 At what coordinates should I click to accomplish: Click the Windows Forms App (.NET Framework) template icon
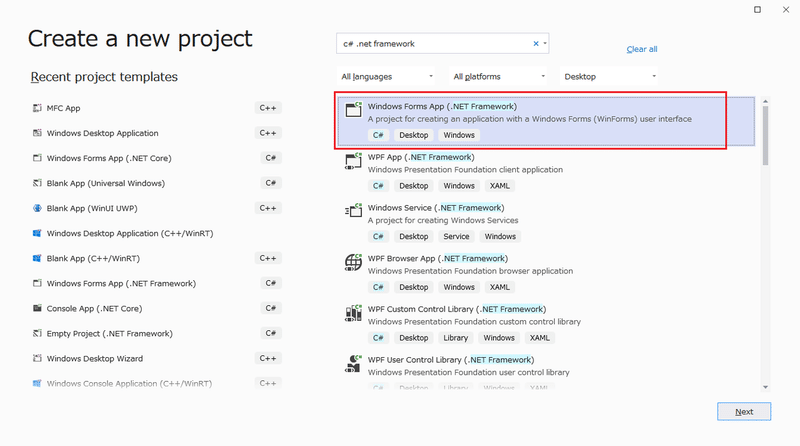[x=352, y=110]
